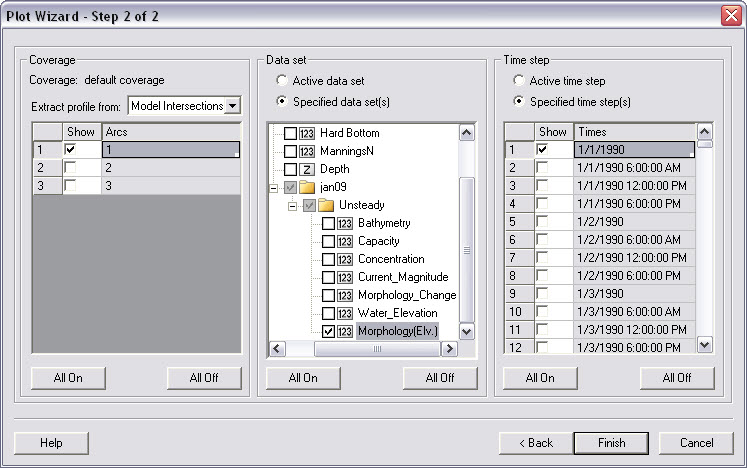Check Water_Elevation data set

click(x=328, y=313)
